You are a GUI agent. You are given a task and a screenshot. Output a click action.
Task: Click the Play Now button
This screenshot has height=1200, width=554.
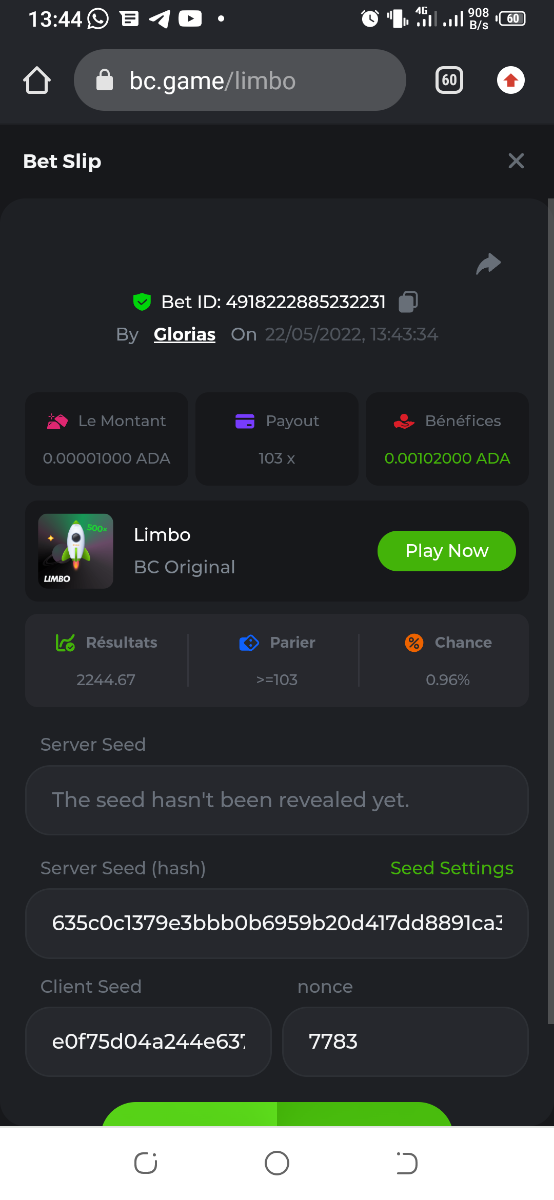(x=447, y=551)
